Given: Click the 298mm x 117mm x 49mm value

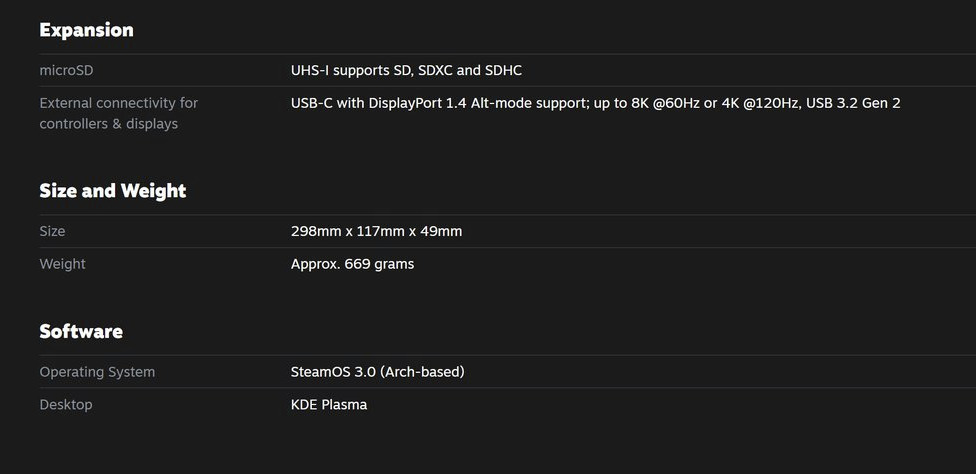Looking at the screenshot, I should (376, 231).
